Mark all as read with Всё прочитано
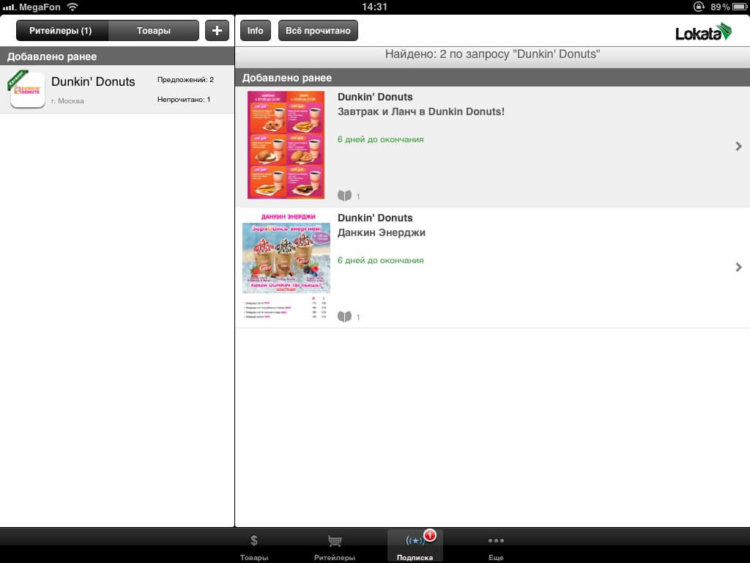The width and height of the screenshot is (750, 563). click(318, 31)
